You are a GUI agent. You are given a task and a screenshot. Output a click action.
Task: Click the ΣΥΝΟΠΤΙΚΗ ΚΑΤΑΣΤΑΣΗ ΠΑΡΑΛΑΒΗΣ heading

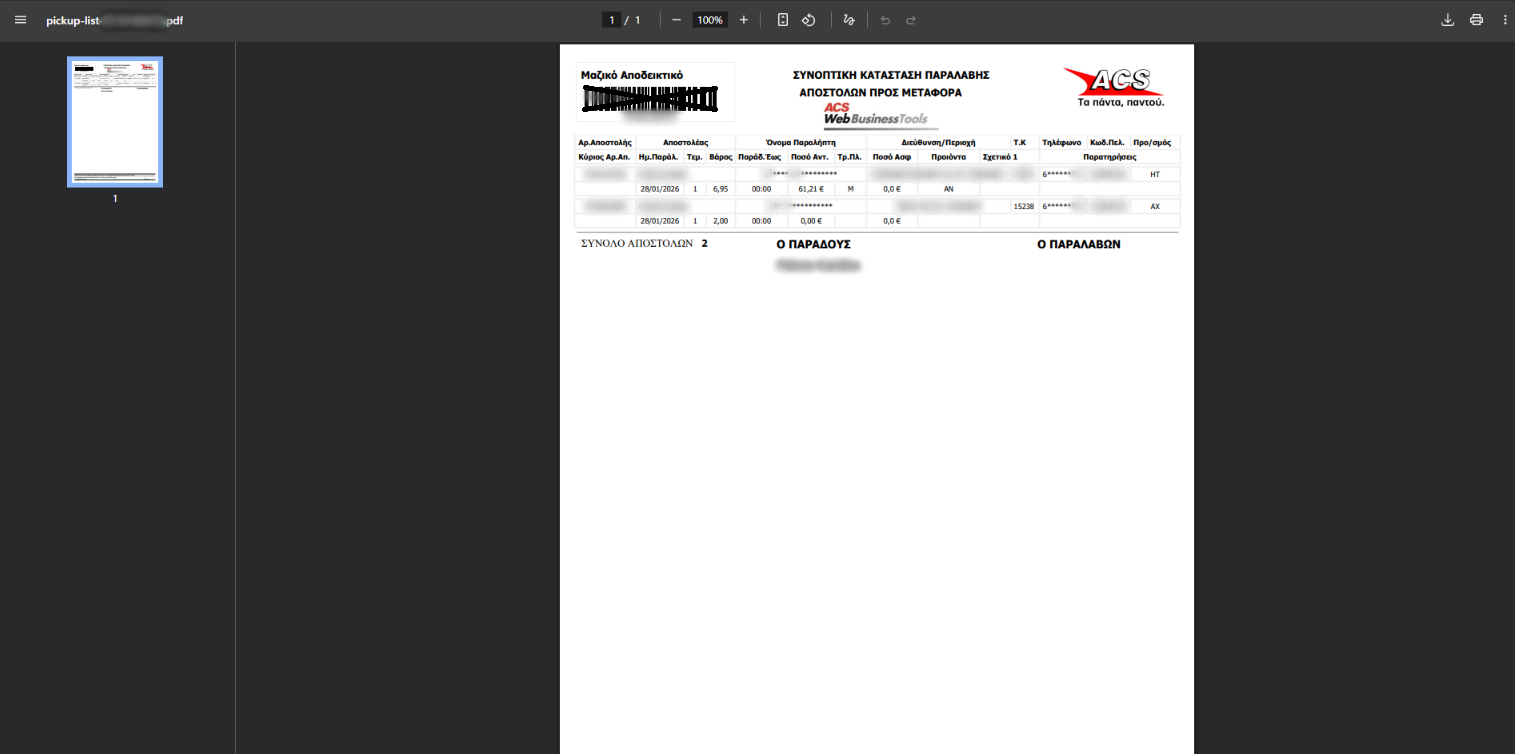click(890, 75)
